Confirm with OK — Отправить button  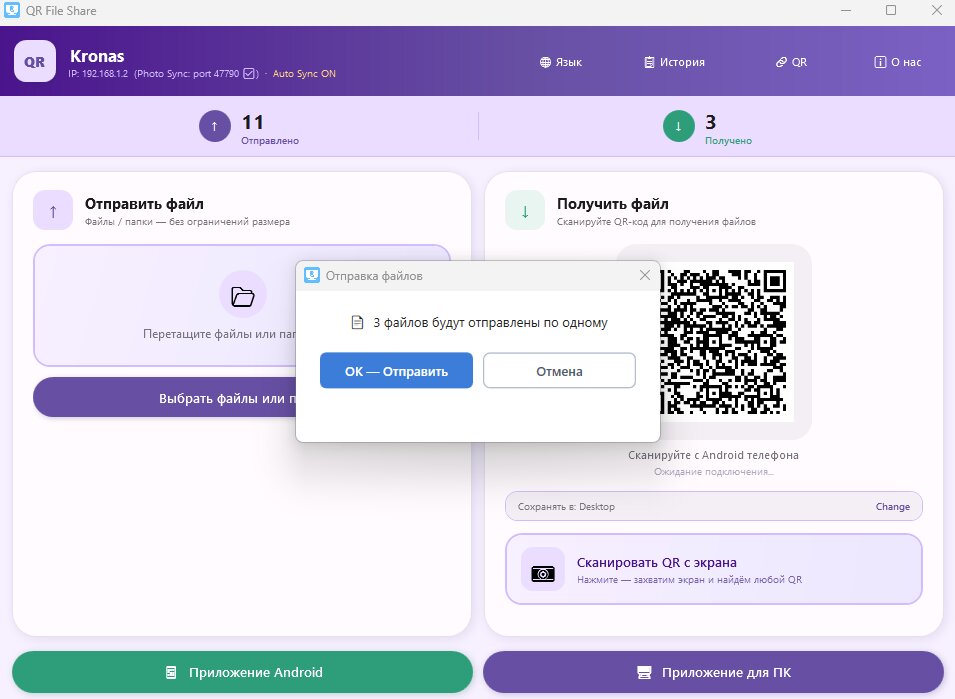pos(396,371)
